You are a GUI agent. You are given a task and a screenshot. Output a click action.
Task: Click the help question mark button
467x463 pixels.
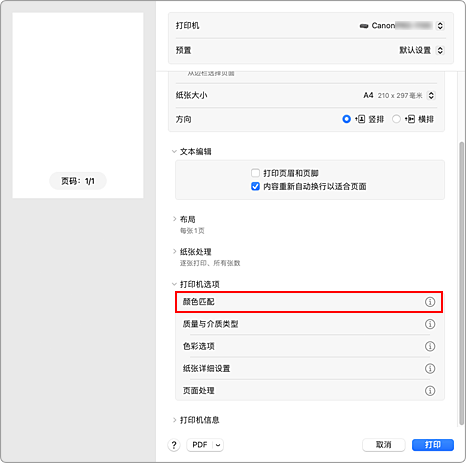coord(174,445)
